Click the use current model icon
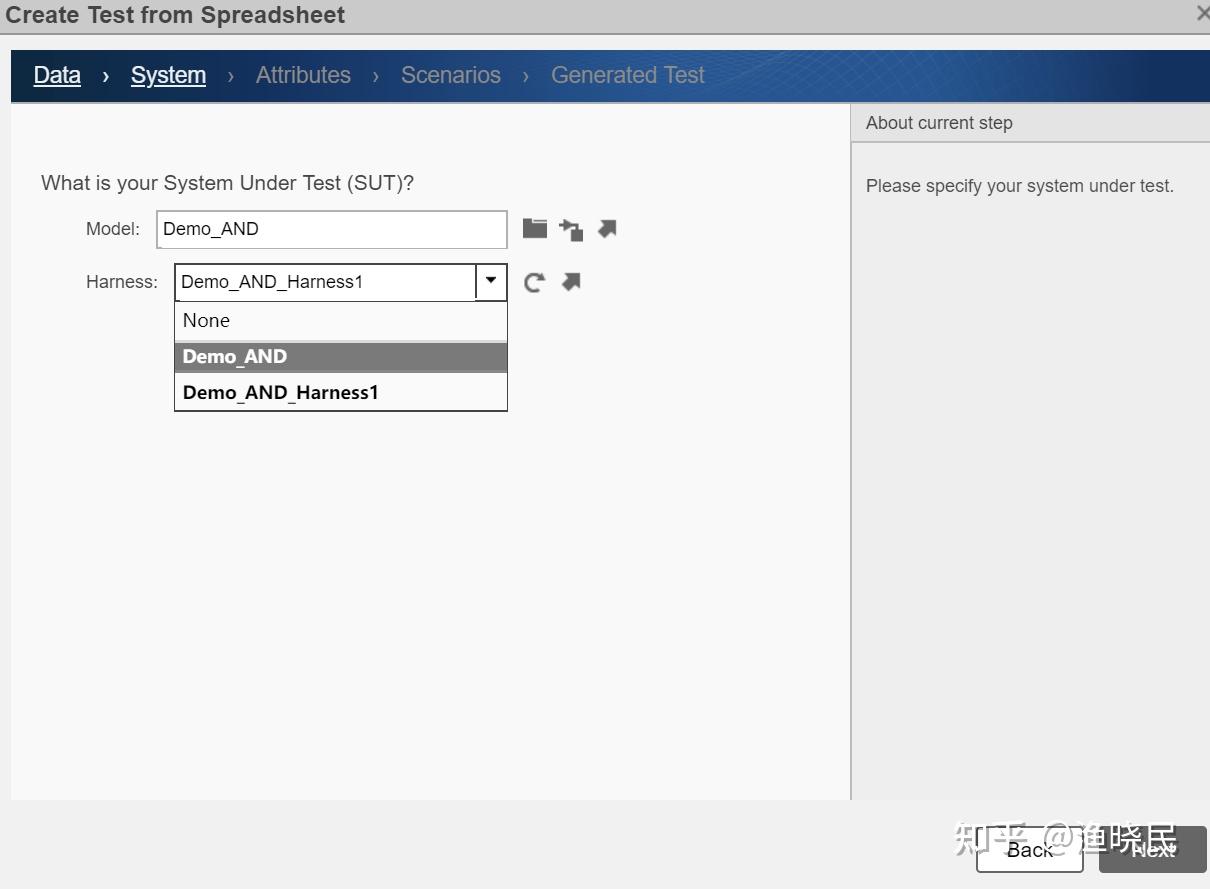Viewport: 1210px width, 889px height. tap(570, 228)
